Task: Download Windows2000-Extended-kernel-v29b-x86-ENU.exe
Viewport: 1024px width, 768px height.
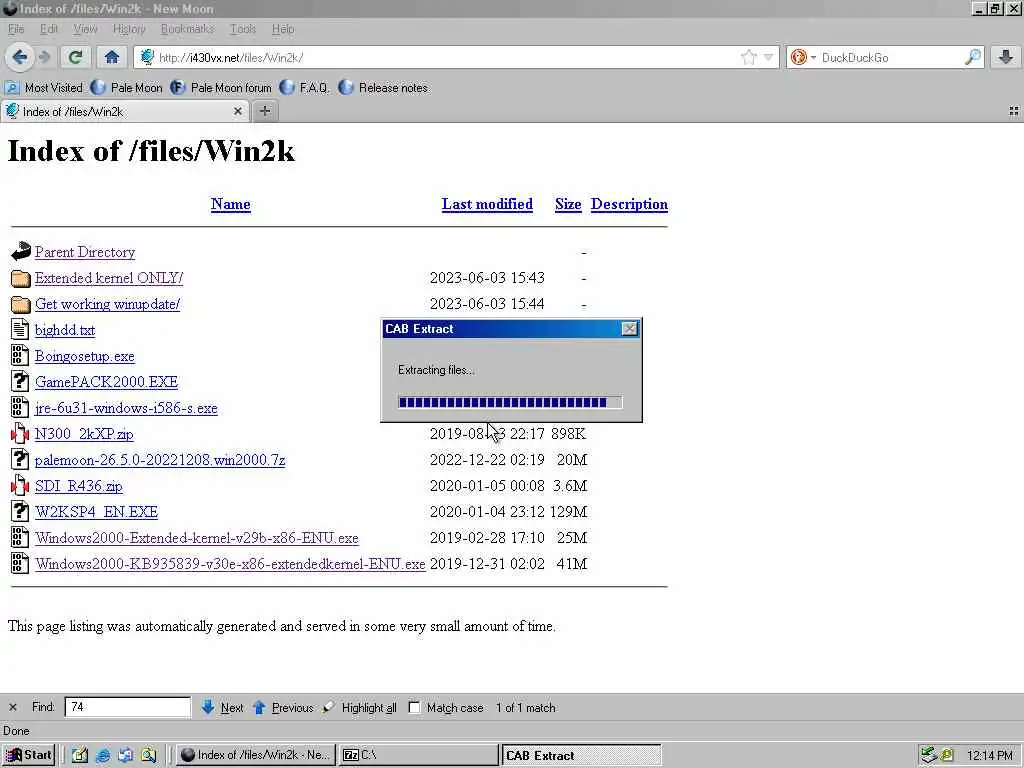Action: [x=197, y=538]
